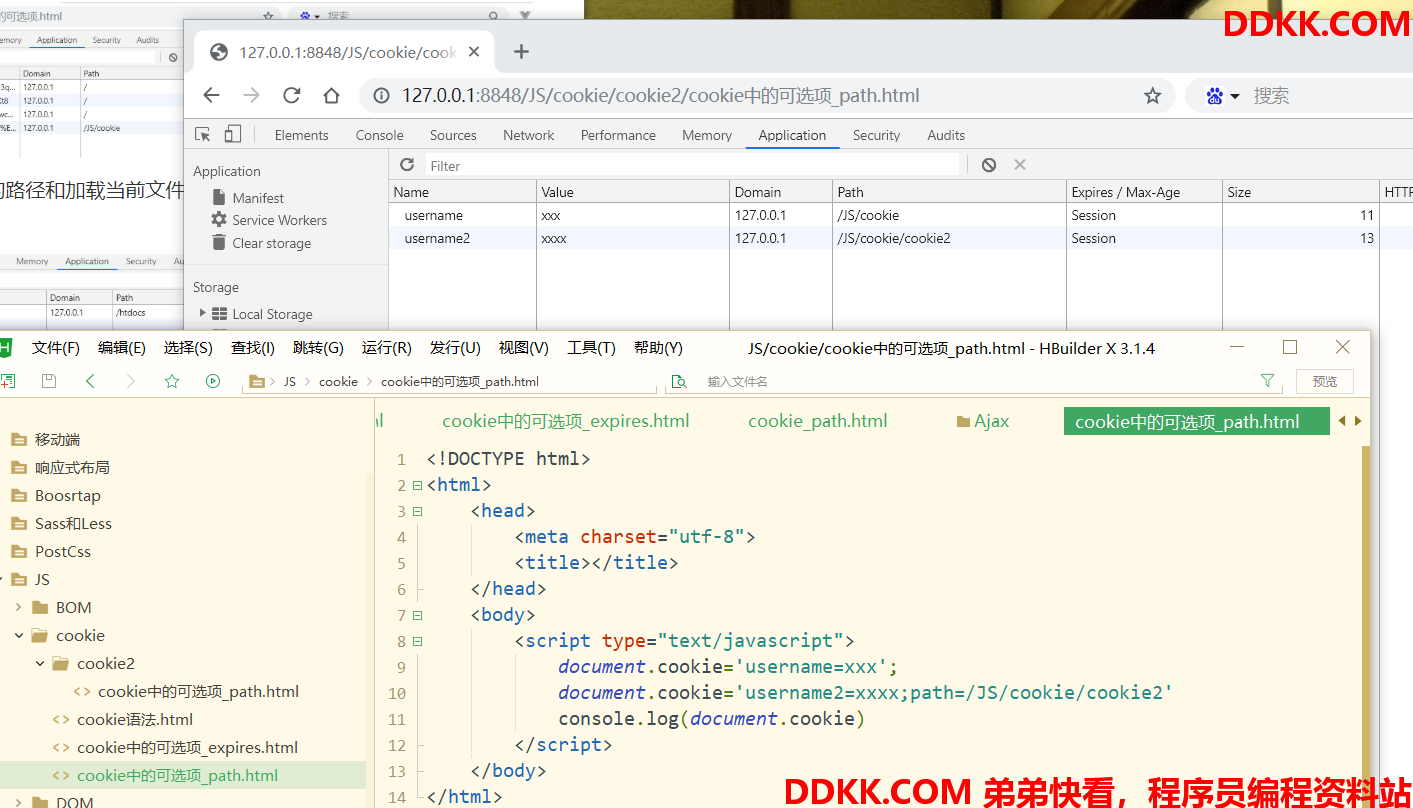Image resolution: width=1413 pixels, height=808 pixels.
Task: Open the 编辑(E) menu
Action: click(122, 348)
